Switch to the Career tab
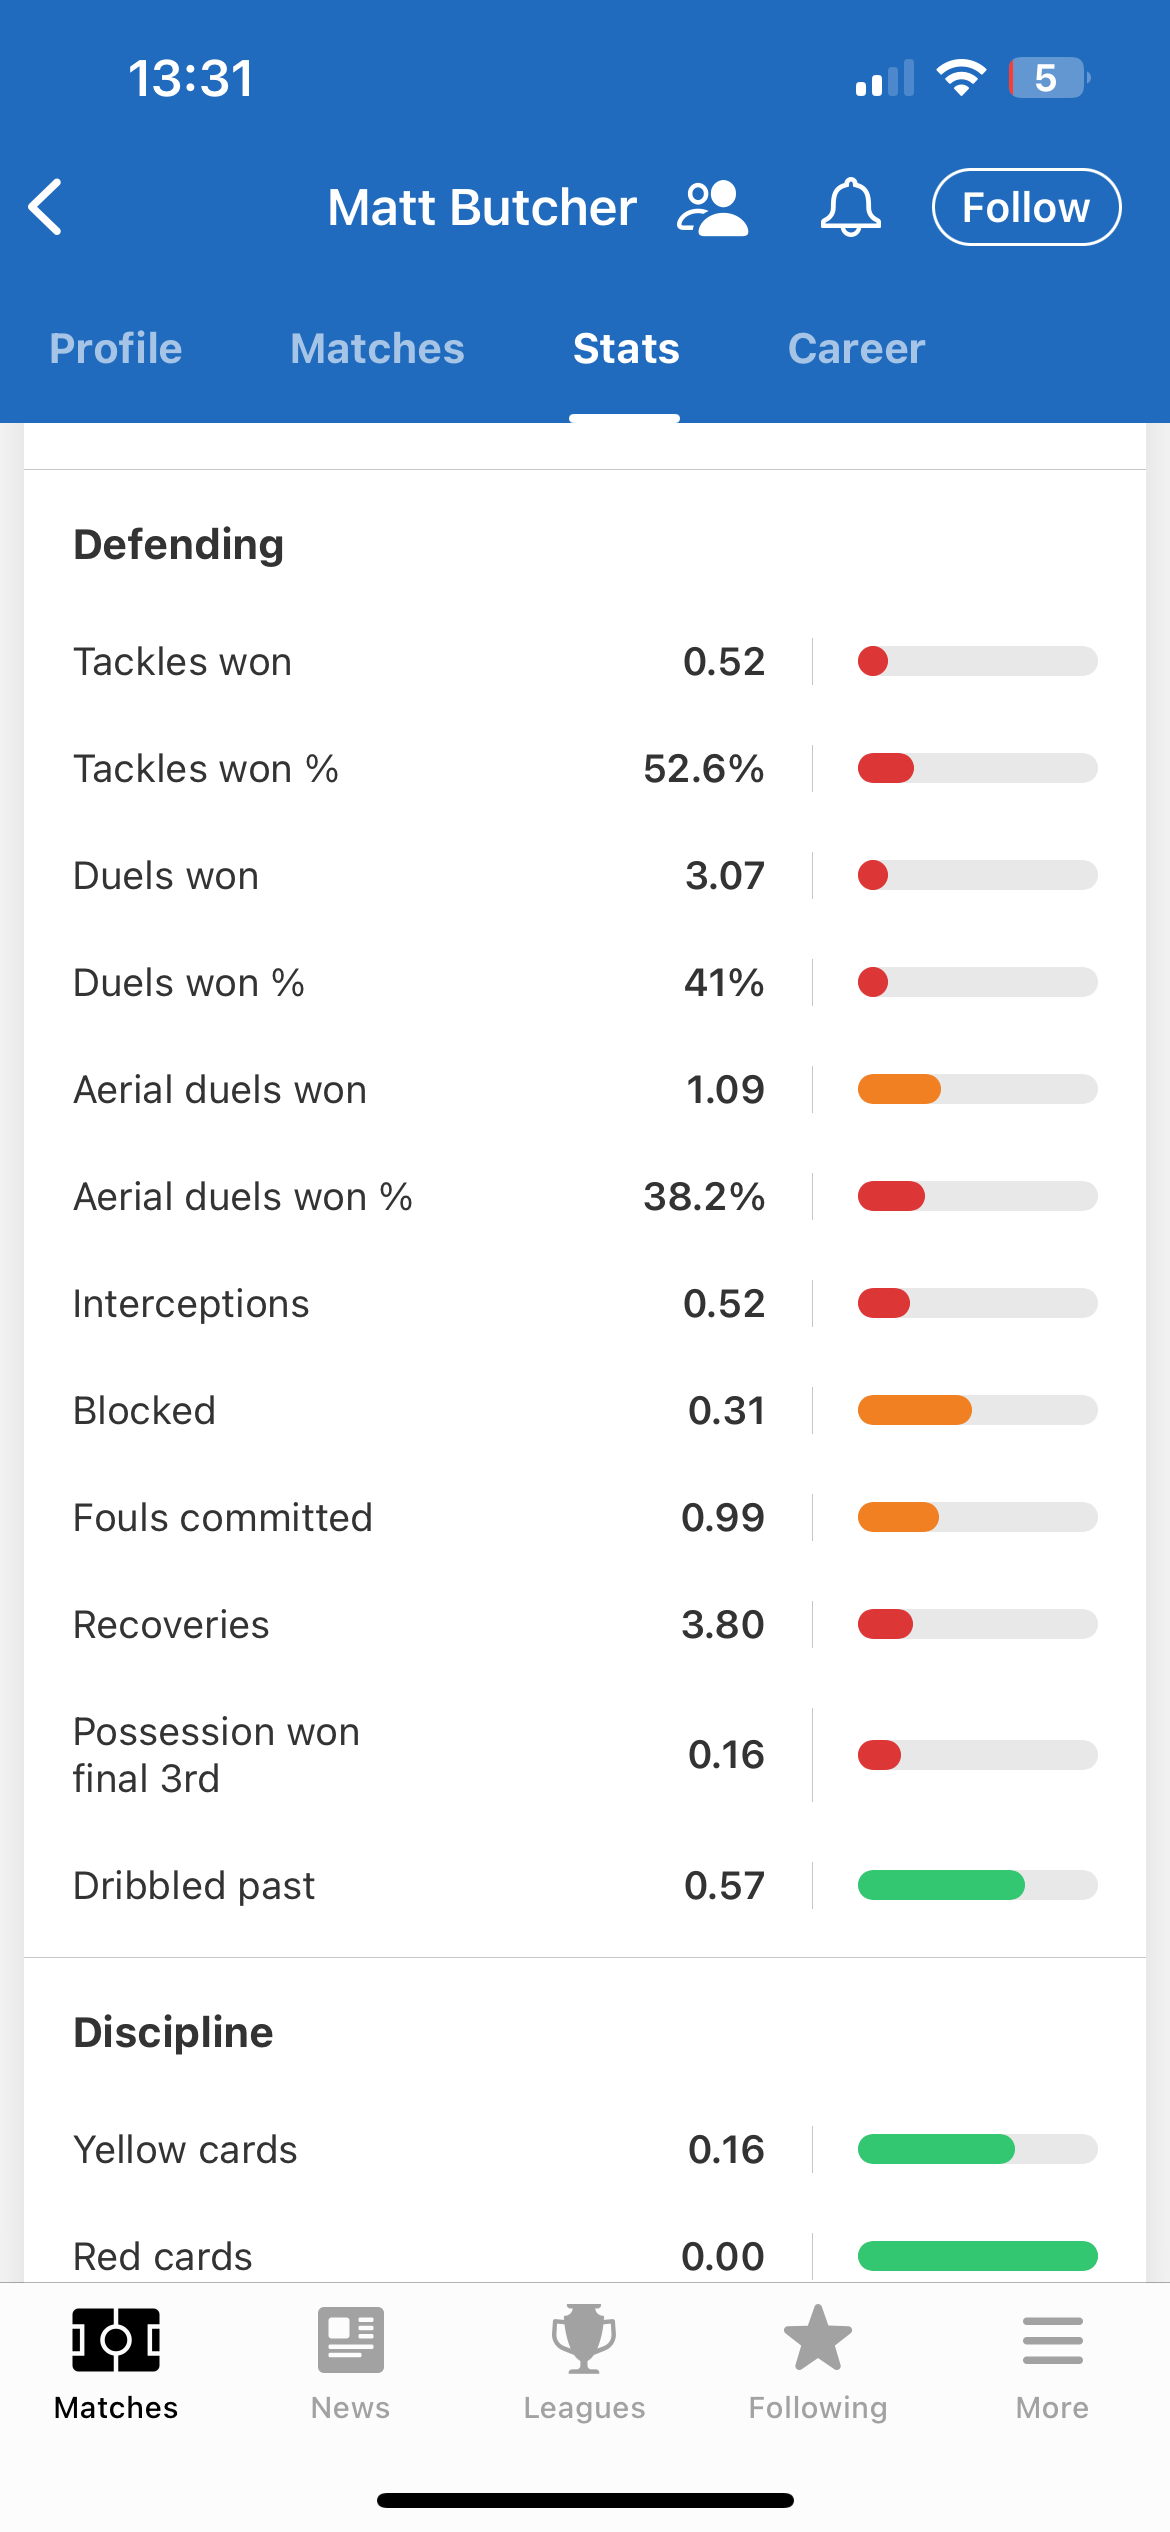The height and width of the screenshot is (2532, 1170). click(x=856, y=349)
